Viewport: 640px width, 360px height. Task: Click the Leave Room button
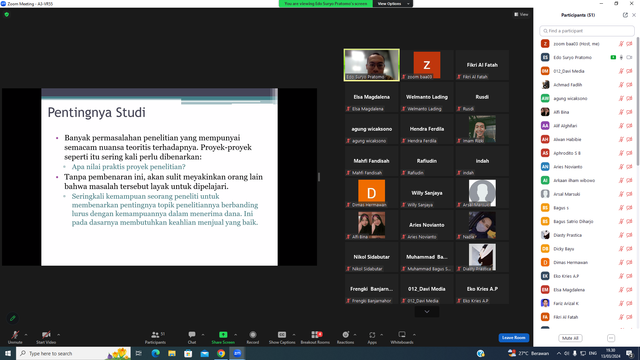click(x=513, y=338)
